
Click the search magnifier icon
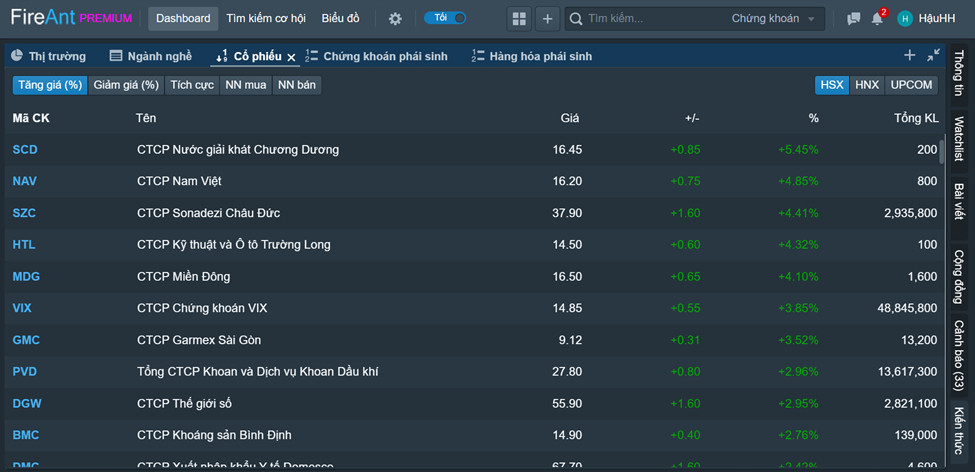coord(576,19)
